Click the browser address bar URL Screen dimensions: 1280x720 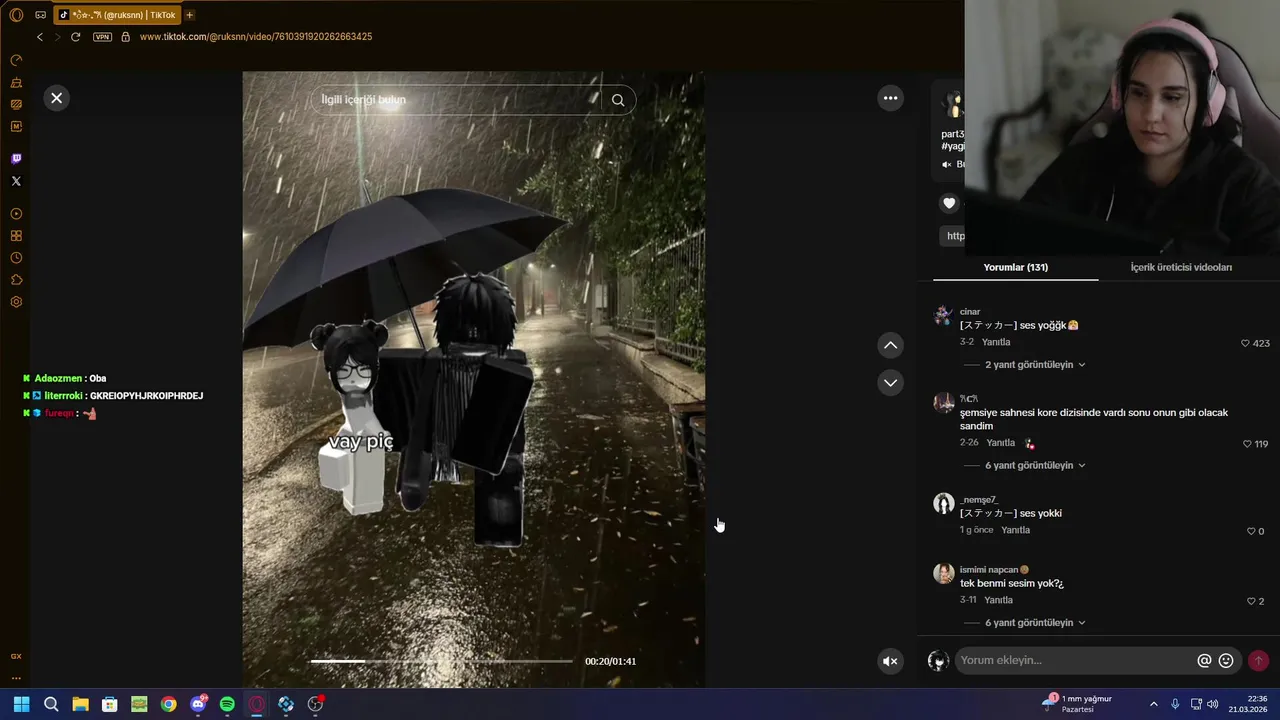point(256,37)
